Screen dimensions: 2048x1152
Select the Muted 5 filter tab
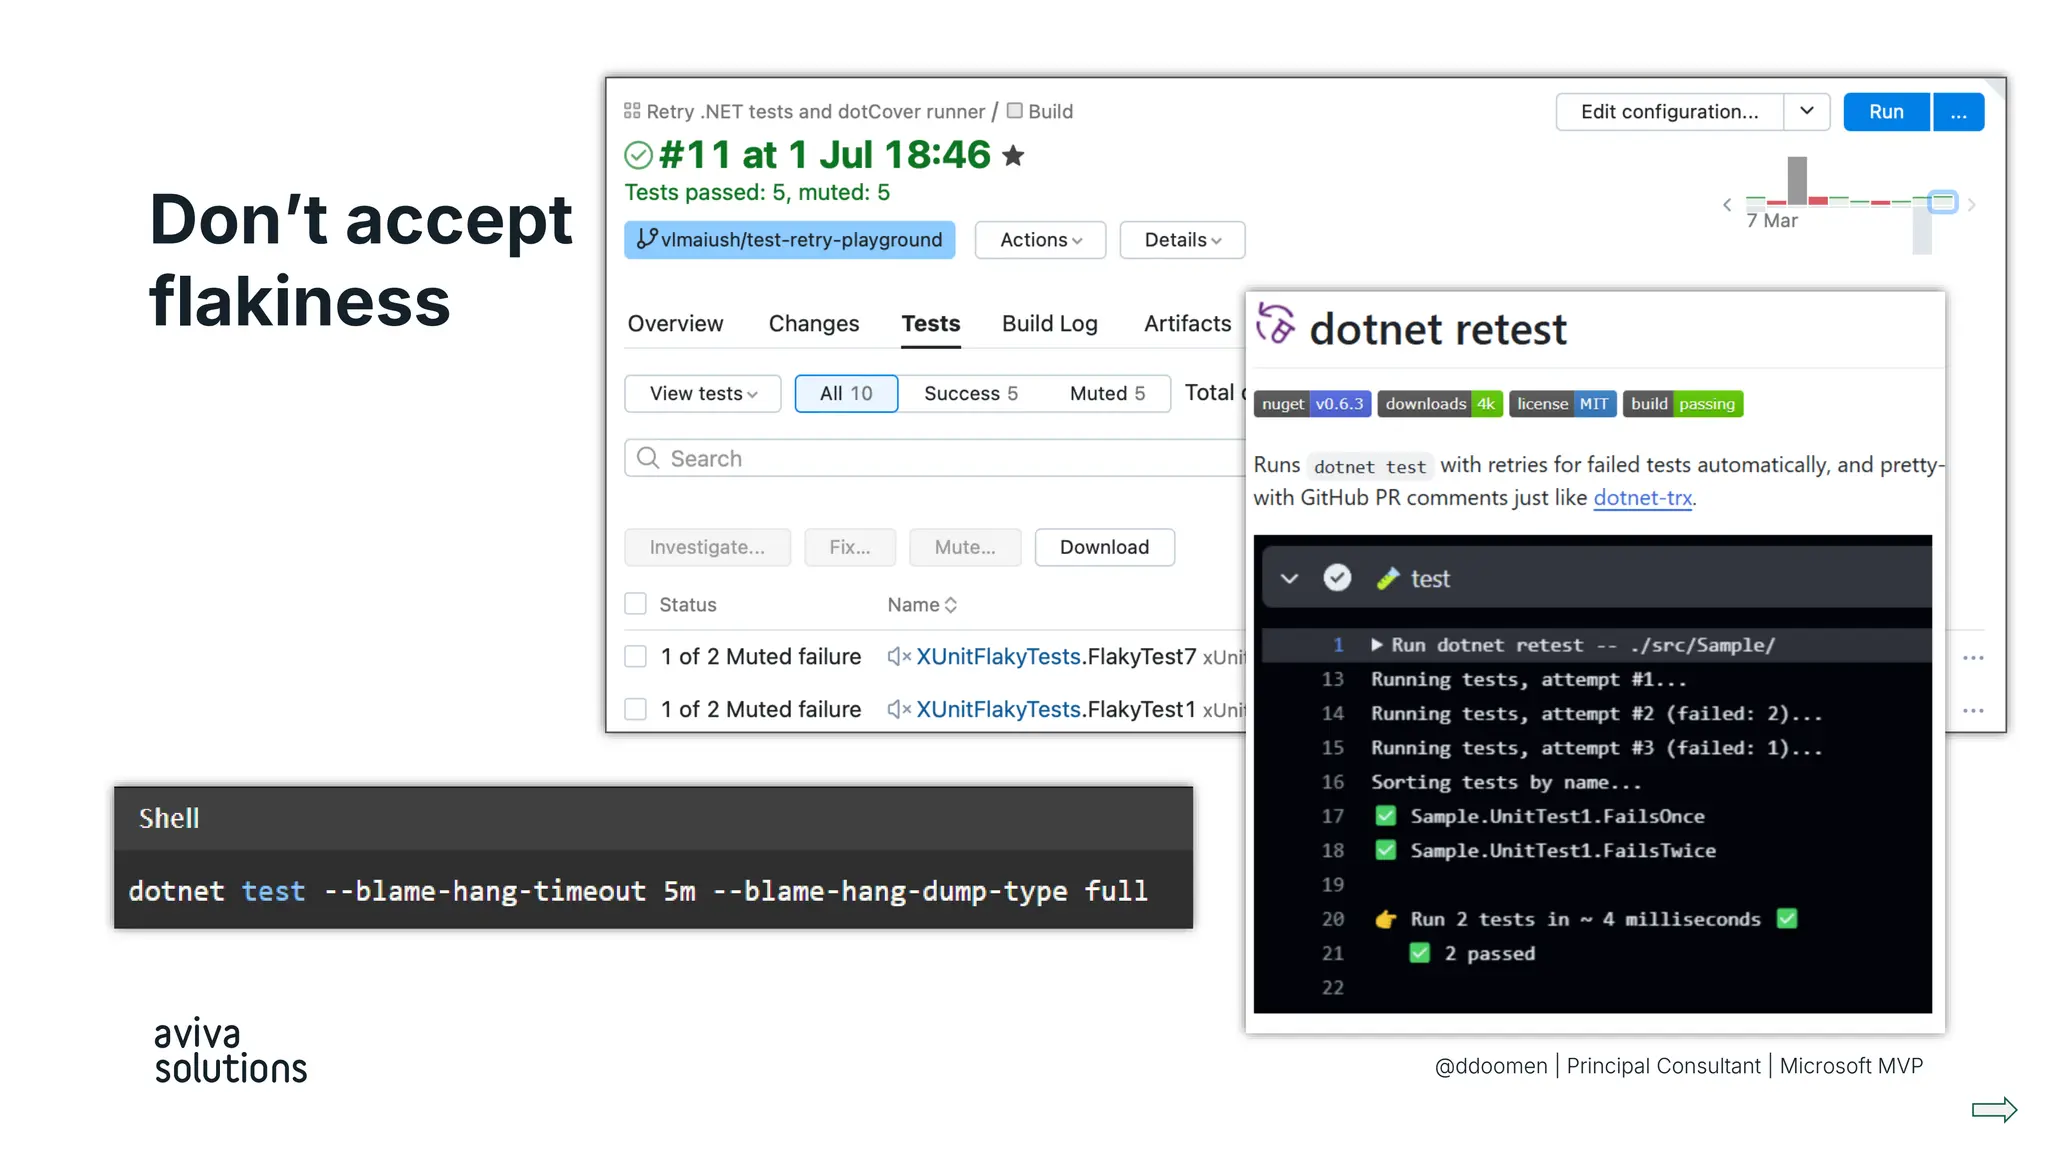click(x=1107, y=393)
